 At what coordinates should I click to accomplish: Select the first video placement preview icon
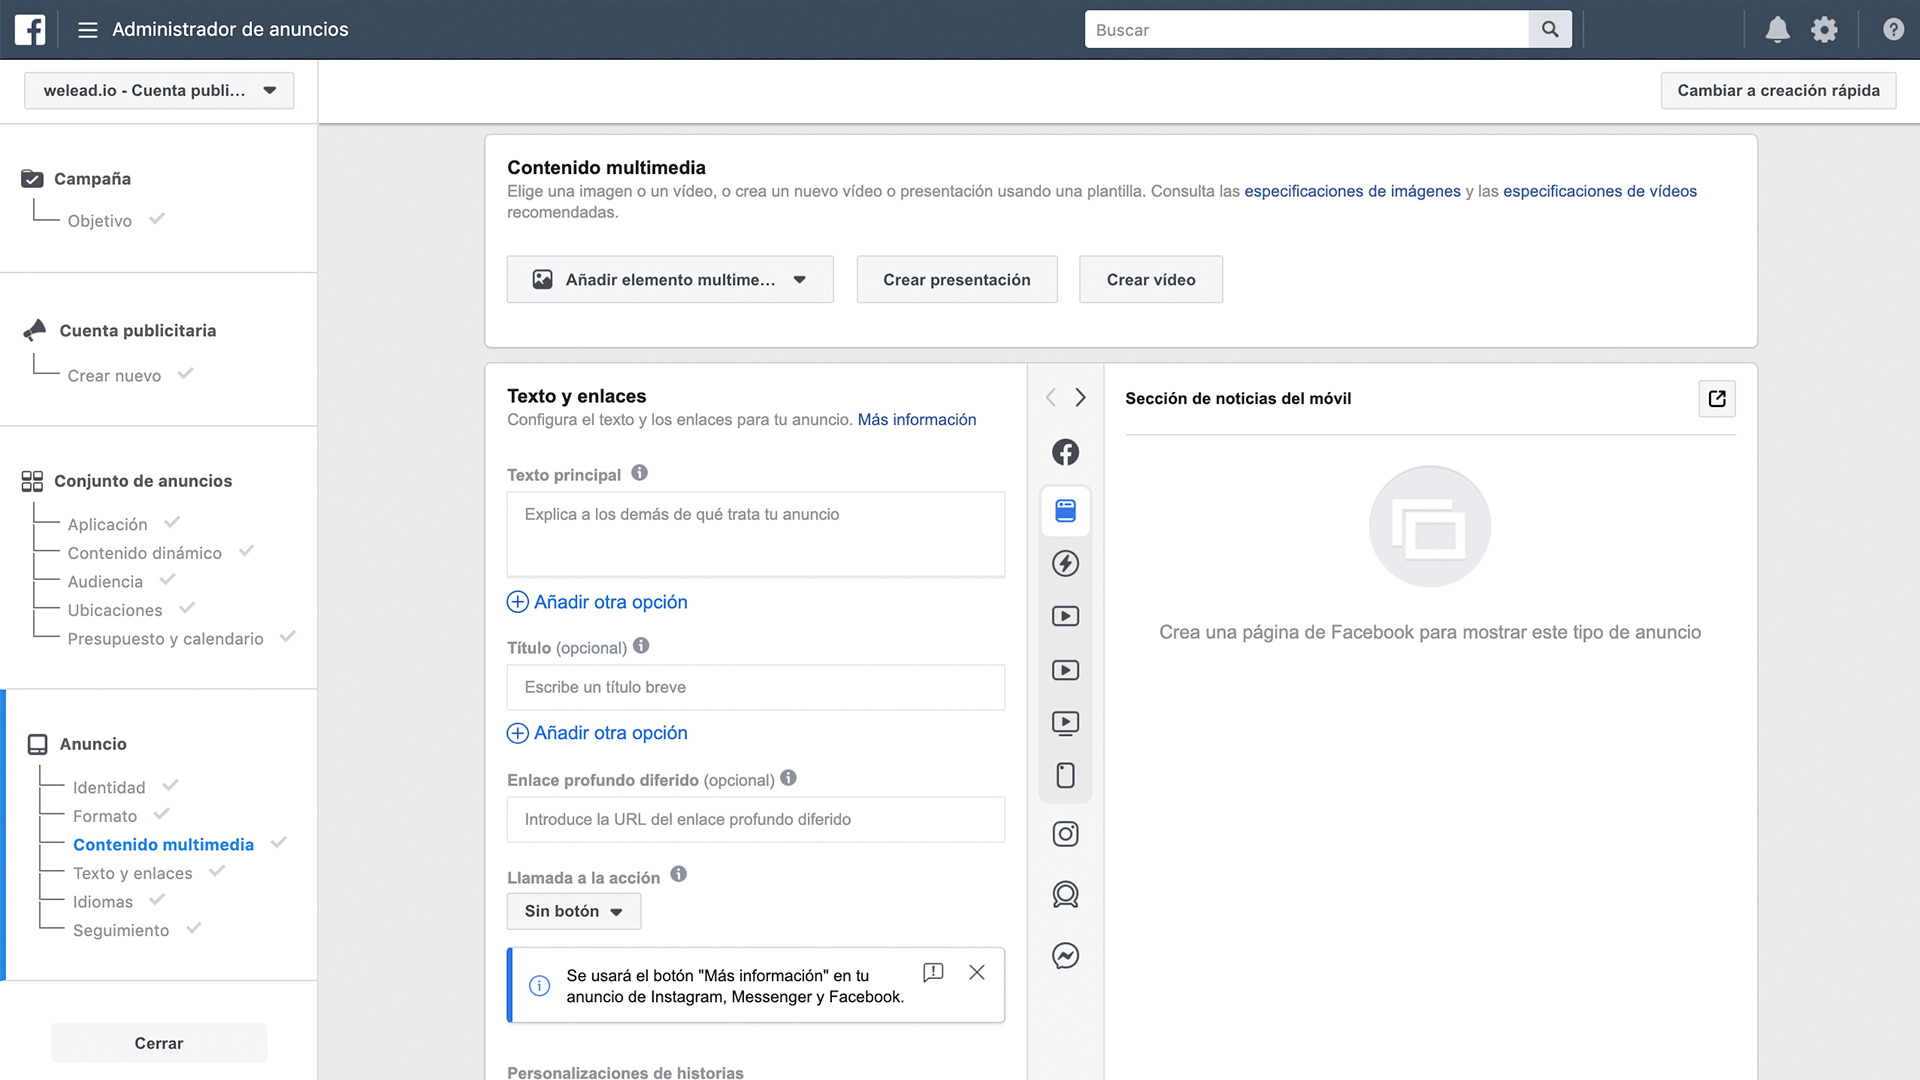tap(1066, 616)
